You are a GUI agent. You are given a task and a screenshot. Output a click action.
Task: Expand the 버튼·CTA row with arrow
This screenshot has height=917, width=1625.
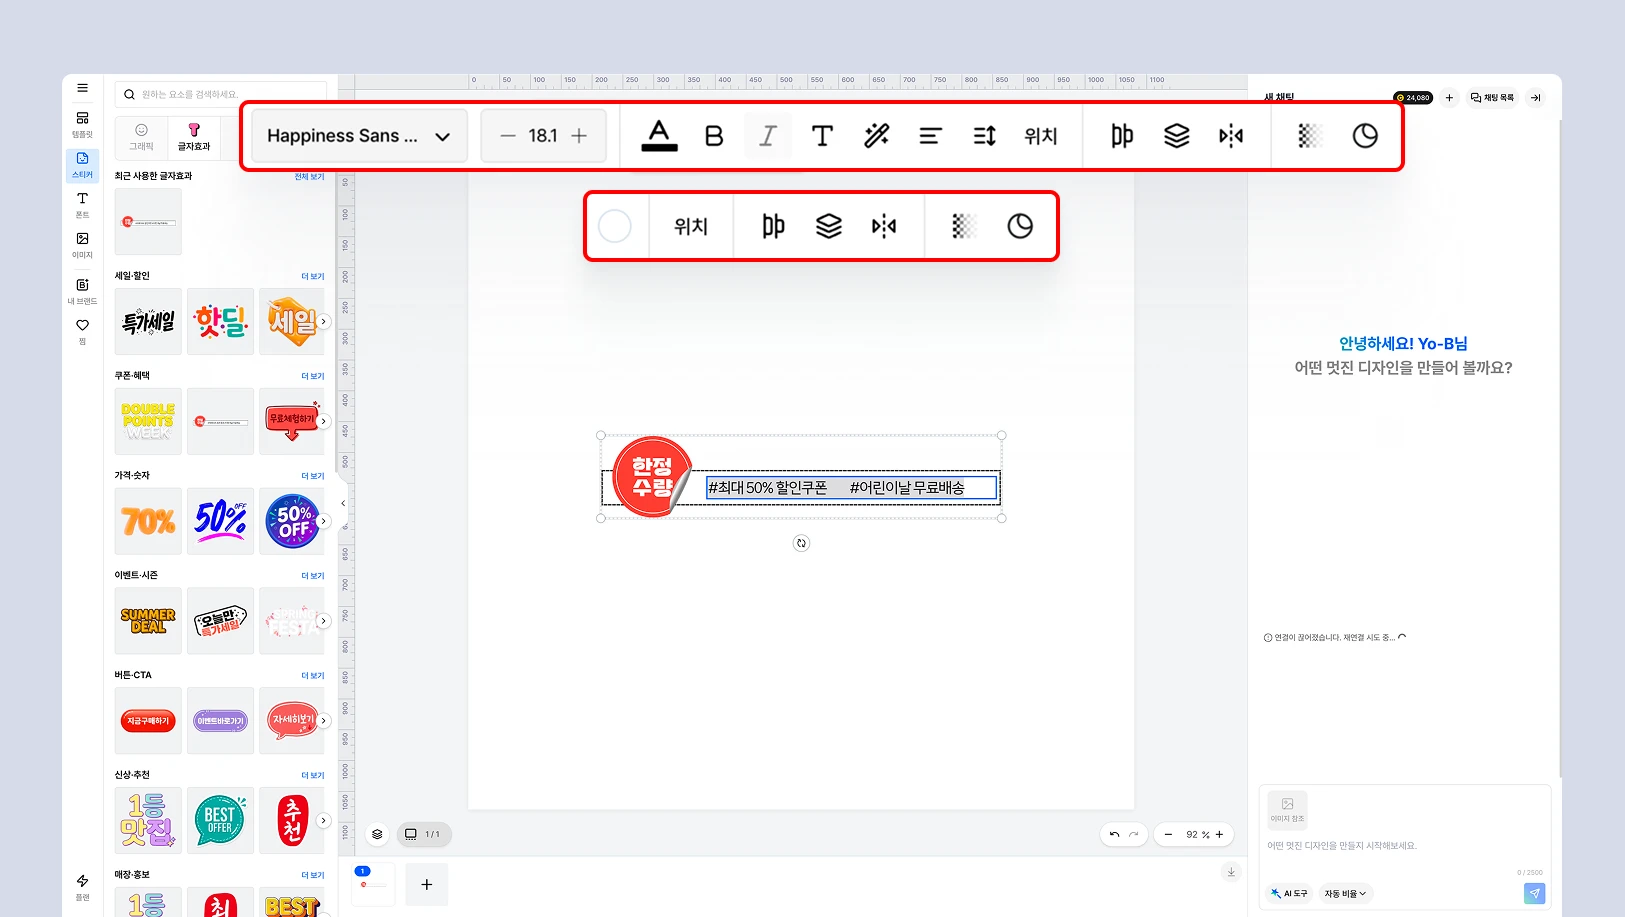coord(323,720)
